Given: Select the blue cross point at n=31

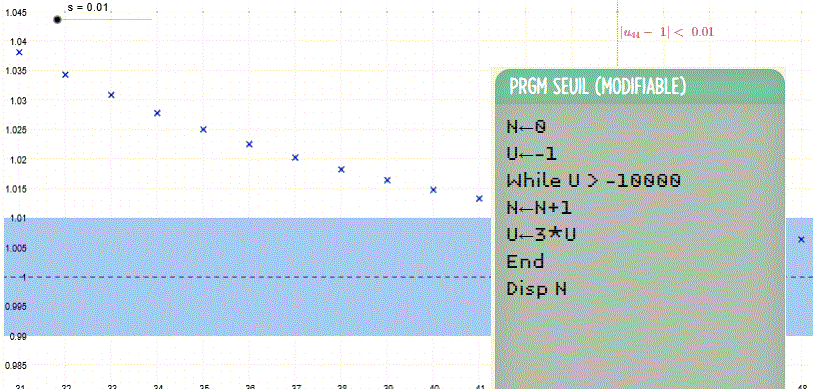Looking at the screenshot, I should click(19, 52).
